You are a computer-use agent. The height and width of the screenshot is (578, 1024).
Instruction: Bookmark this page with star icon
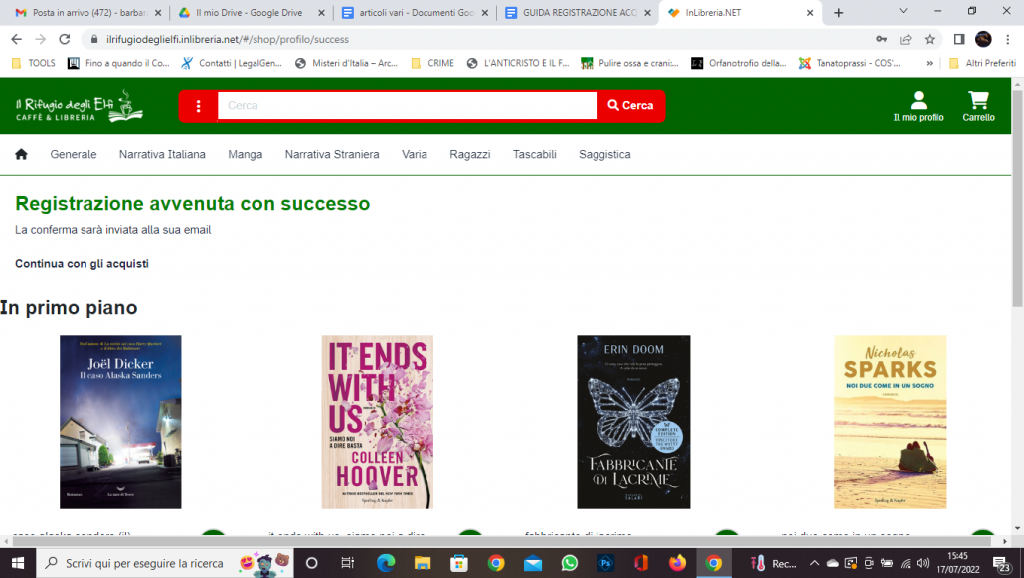point(930,39)
